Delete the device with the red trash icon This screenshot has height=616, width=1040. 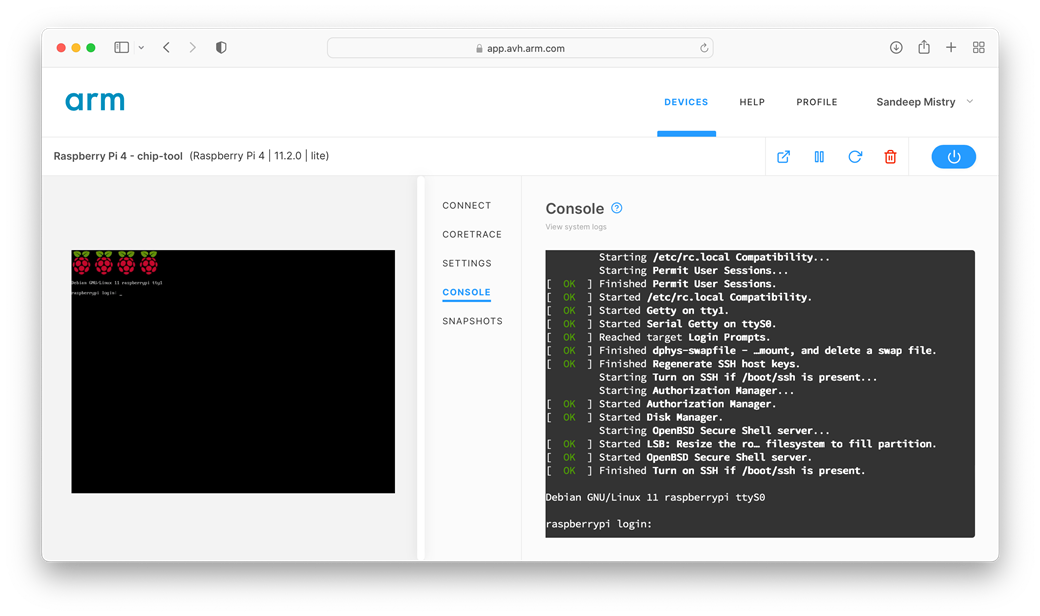pos(890,156)
